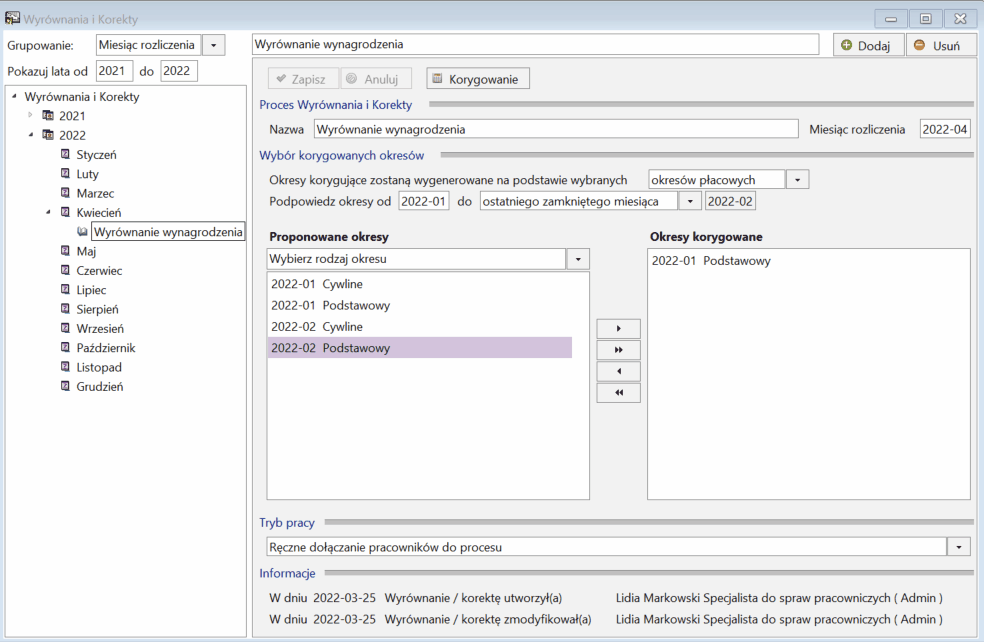Image resolution: width=984 pixels, height=642 pixels.
Task: Open the Tryb pracy dropdown arrow
Action: click(958, 547)
